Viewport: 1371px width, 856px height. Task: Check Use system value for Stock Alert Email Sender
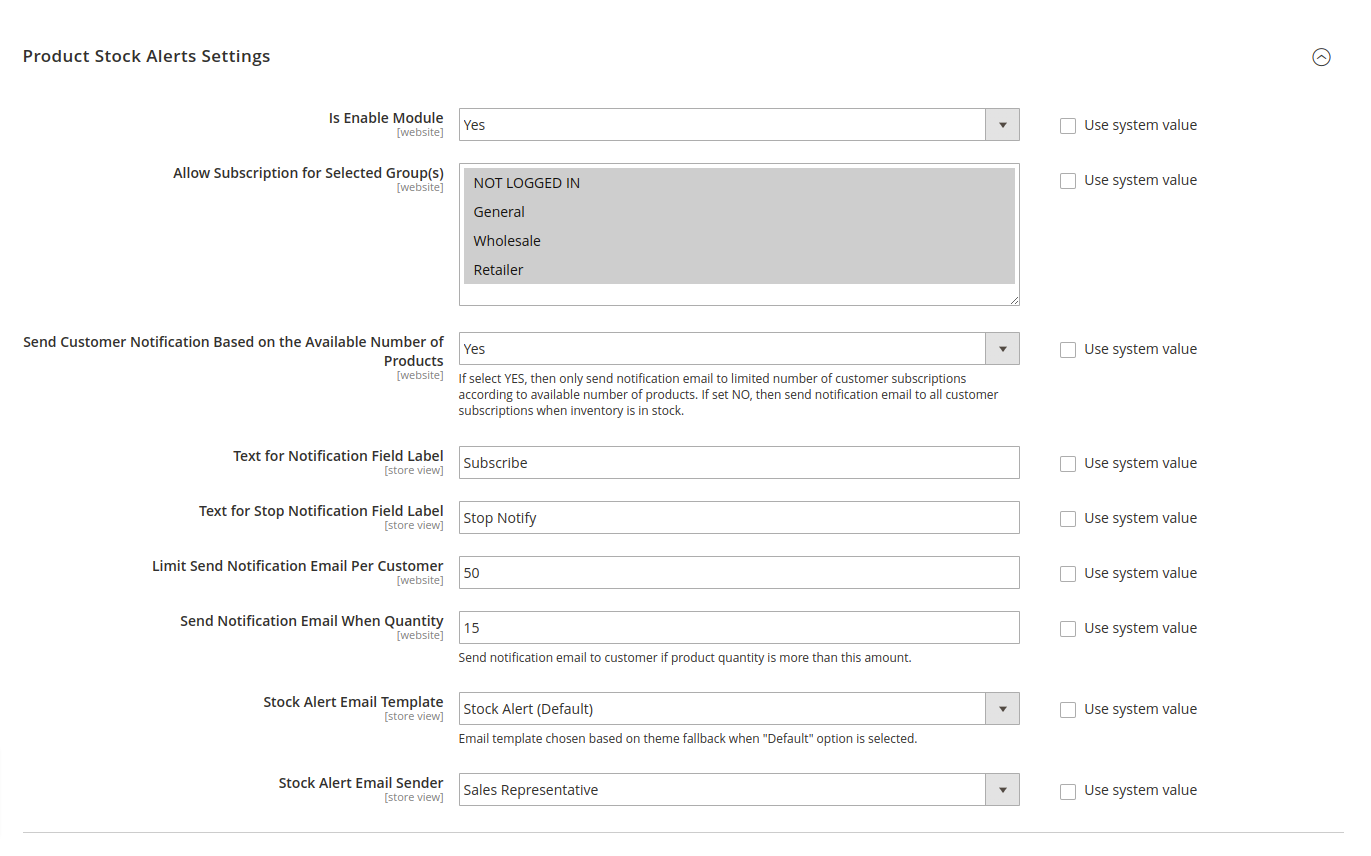pyautogui.click(x=1068, y=791)
